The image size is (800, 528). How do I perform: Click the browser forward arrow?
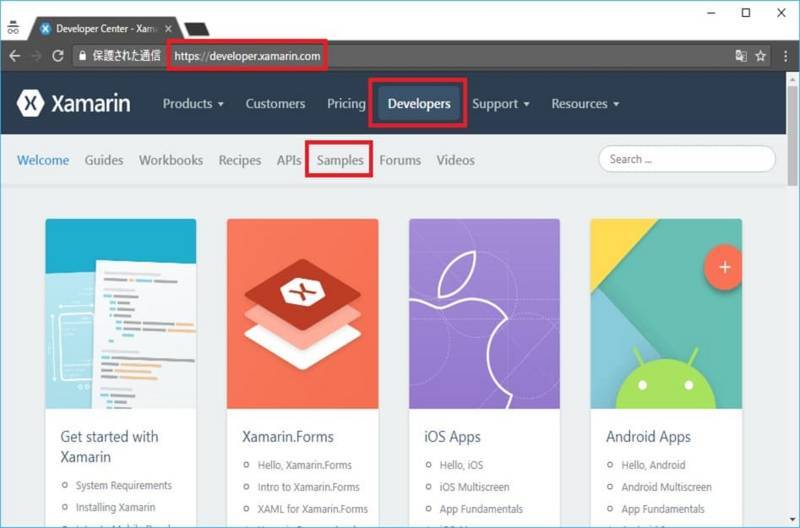[36, 56]
